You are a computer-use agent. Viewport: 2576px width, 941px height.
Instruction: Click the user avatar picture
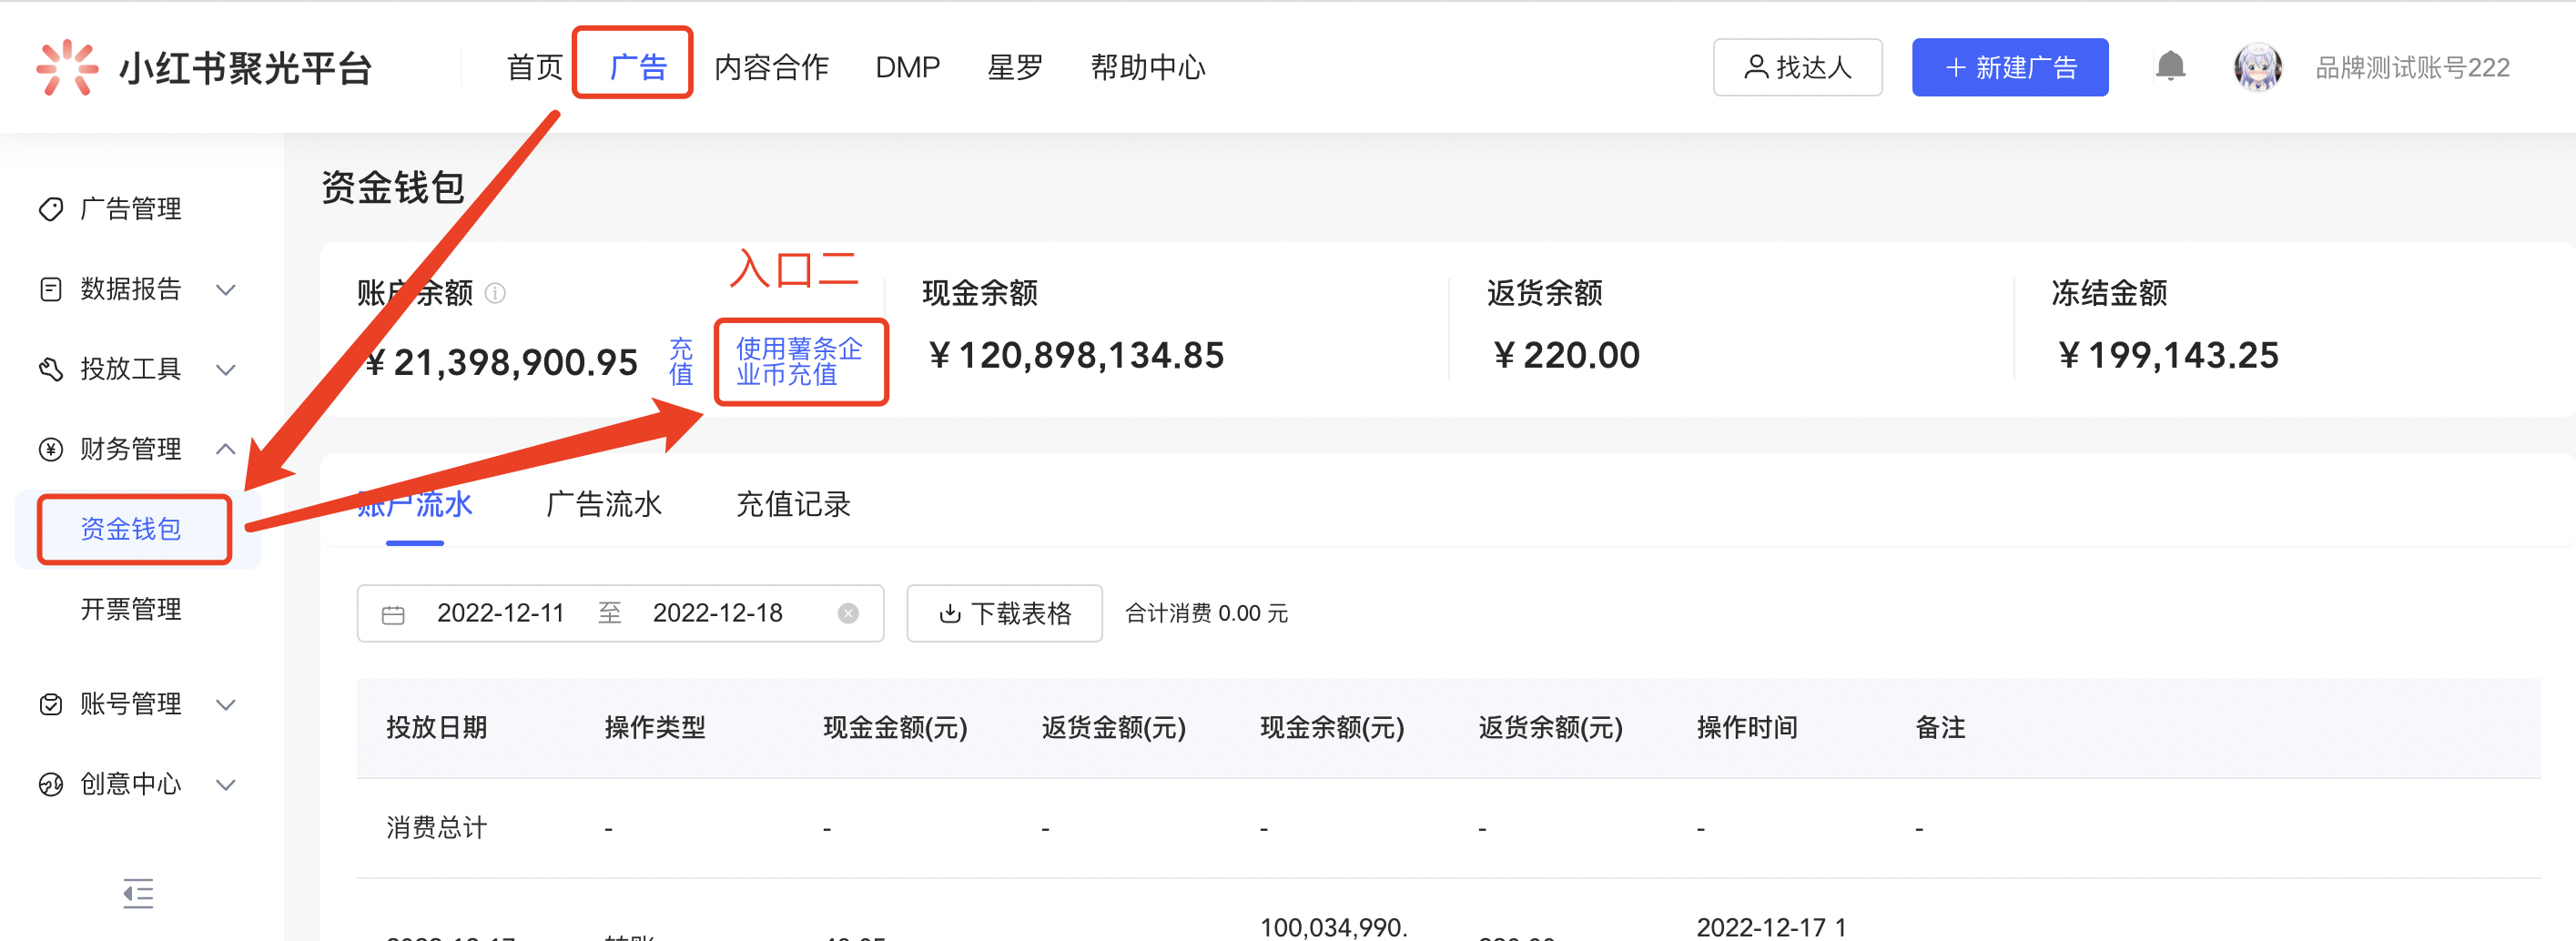[x=2258, y=67]
